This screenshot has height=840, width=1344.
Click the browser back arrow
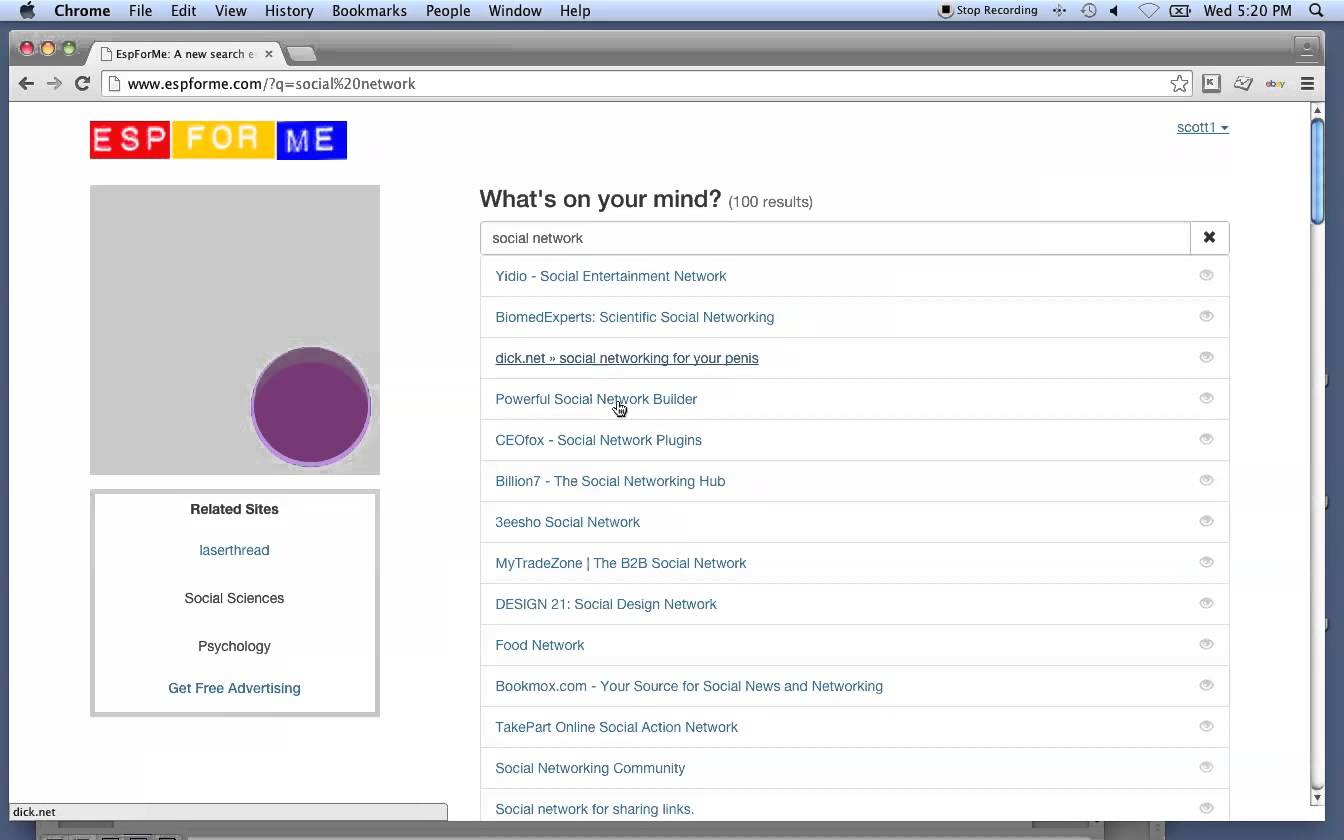(x=26, y=84)
